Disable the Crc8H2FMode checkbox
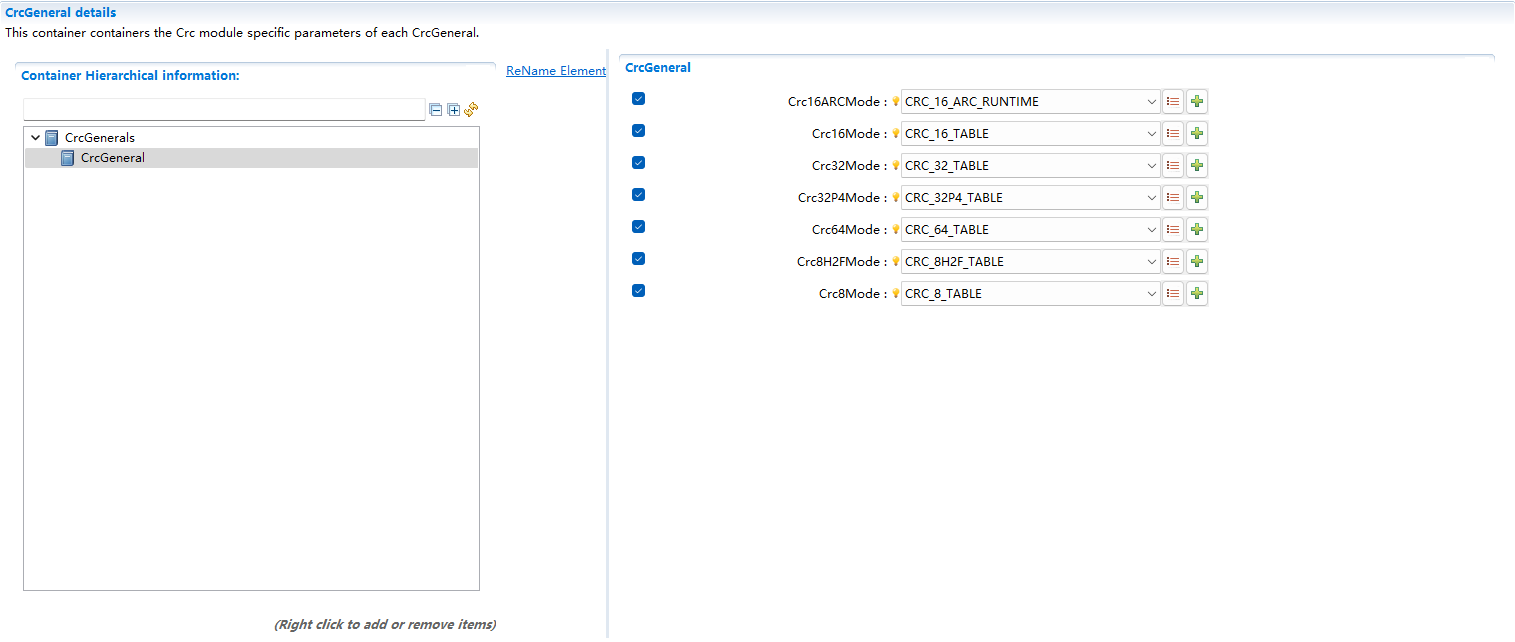Image resolution: width=1515 pixels, height=642 pixels. tap(639, 259)
